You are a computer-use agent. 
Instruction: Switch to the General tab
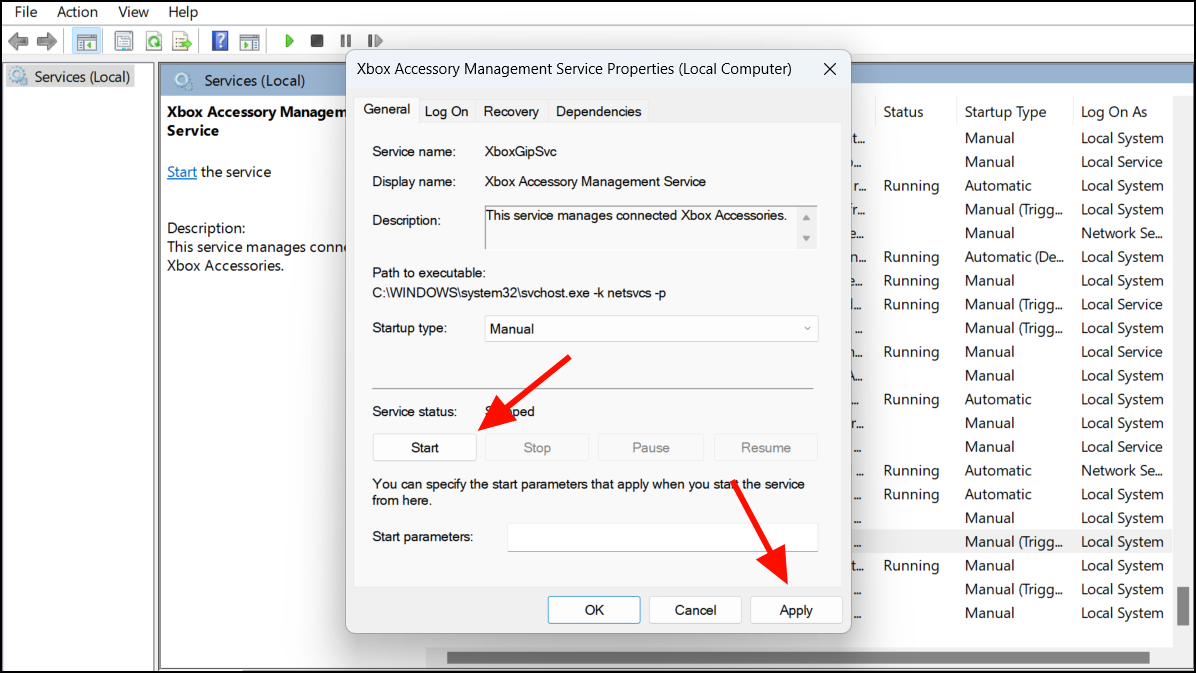pos(386,109)
